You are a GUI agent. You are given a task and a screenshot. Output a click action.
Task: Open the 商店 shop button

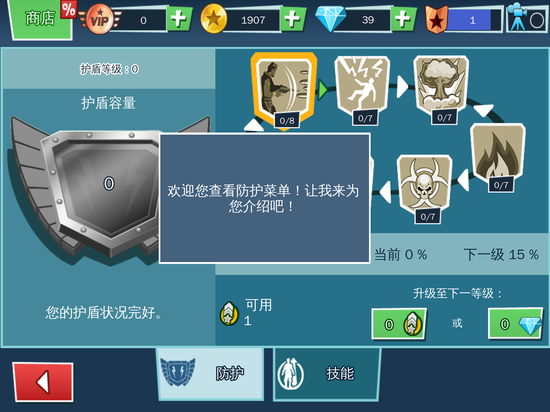point(42,19)
